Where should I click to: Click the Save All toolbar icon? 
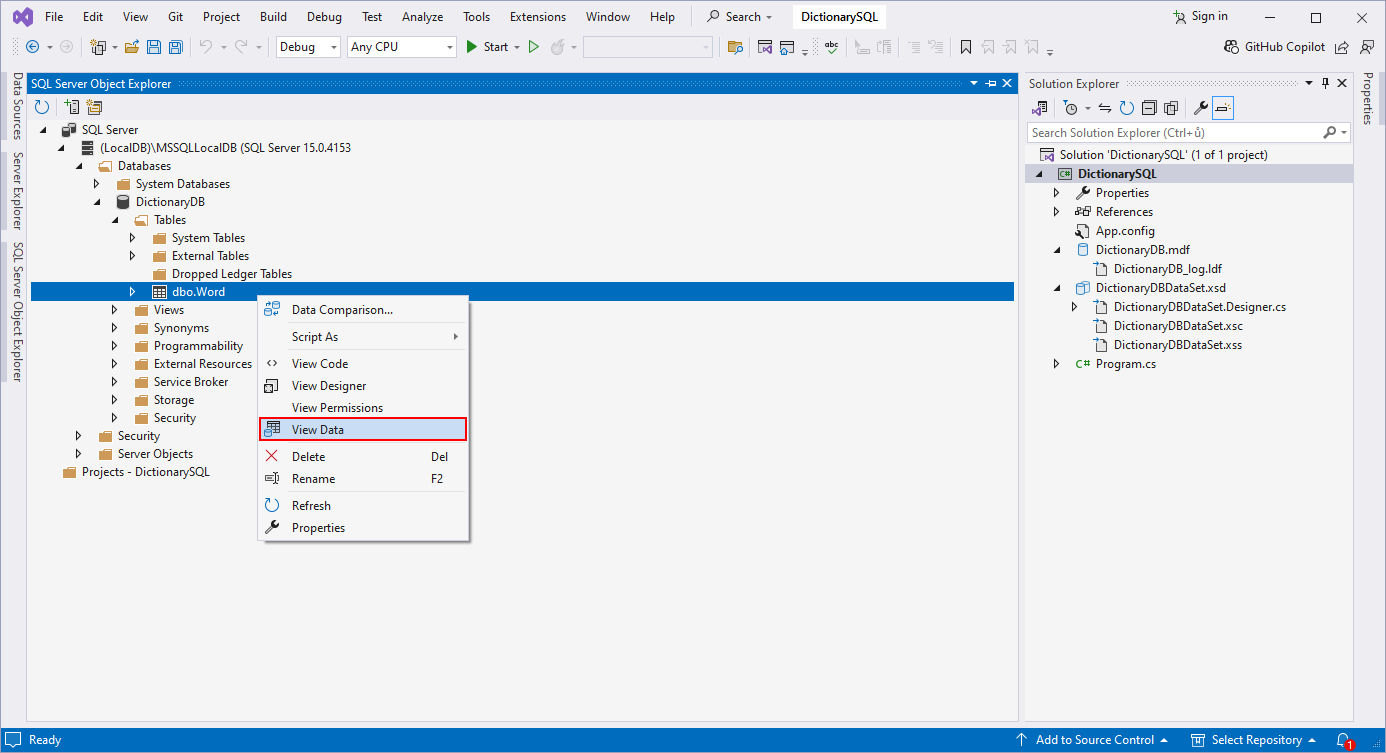[x=174, y=47]
